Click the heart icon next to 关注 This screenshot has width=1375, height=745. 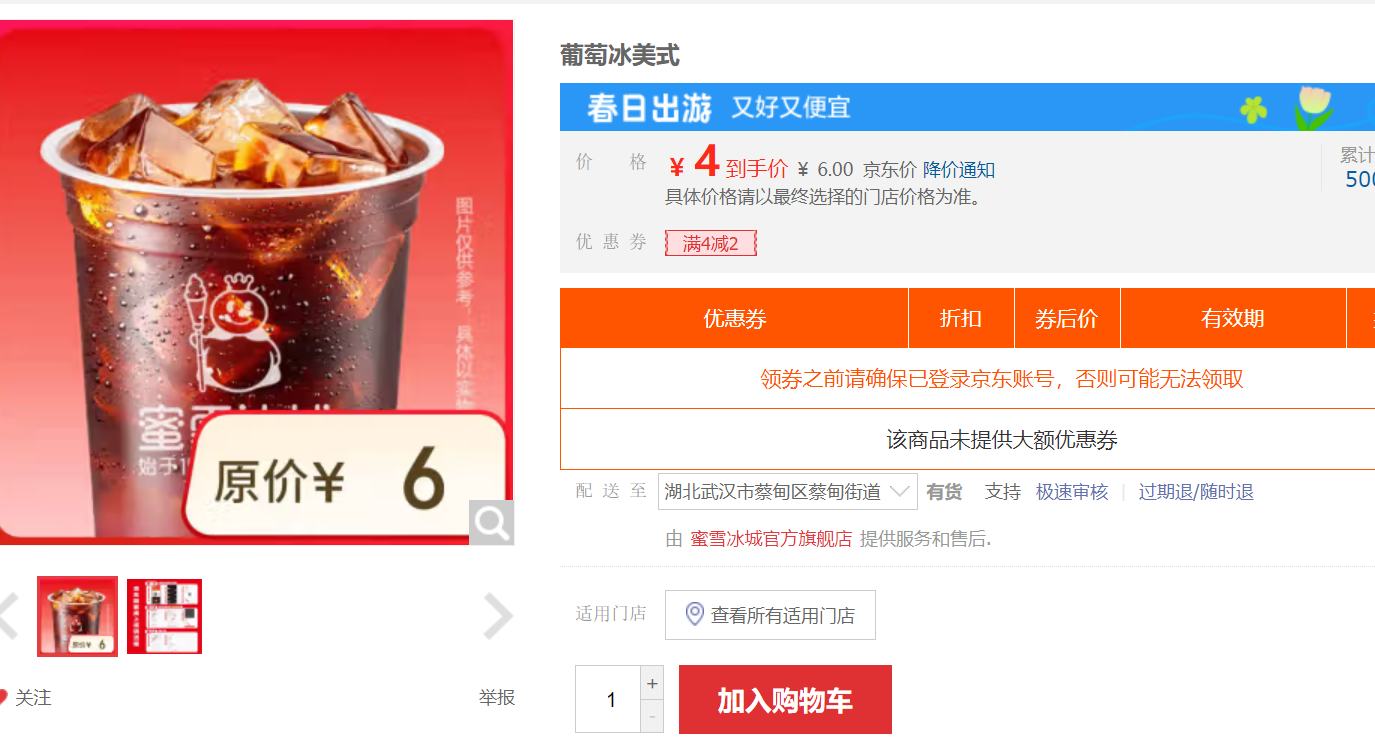[x=2, y=697]
